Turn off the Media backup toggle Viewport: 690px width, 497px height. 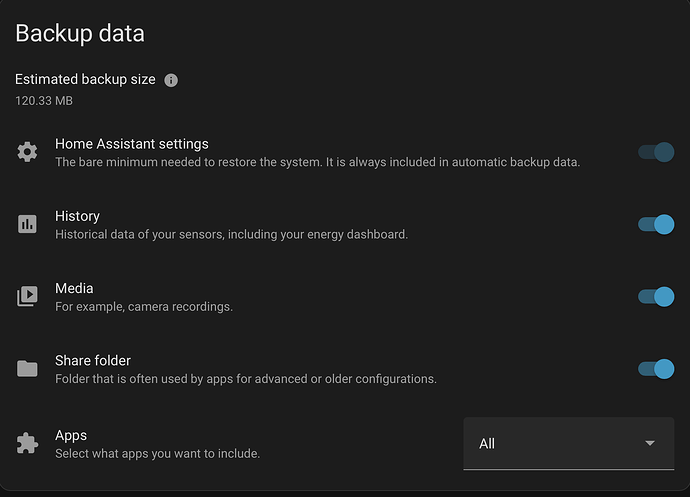(656, 296)
